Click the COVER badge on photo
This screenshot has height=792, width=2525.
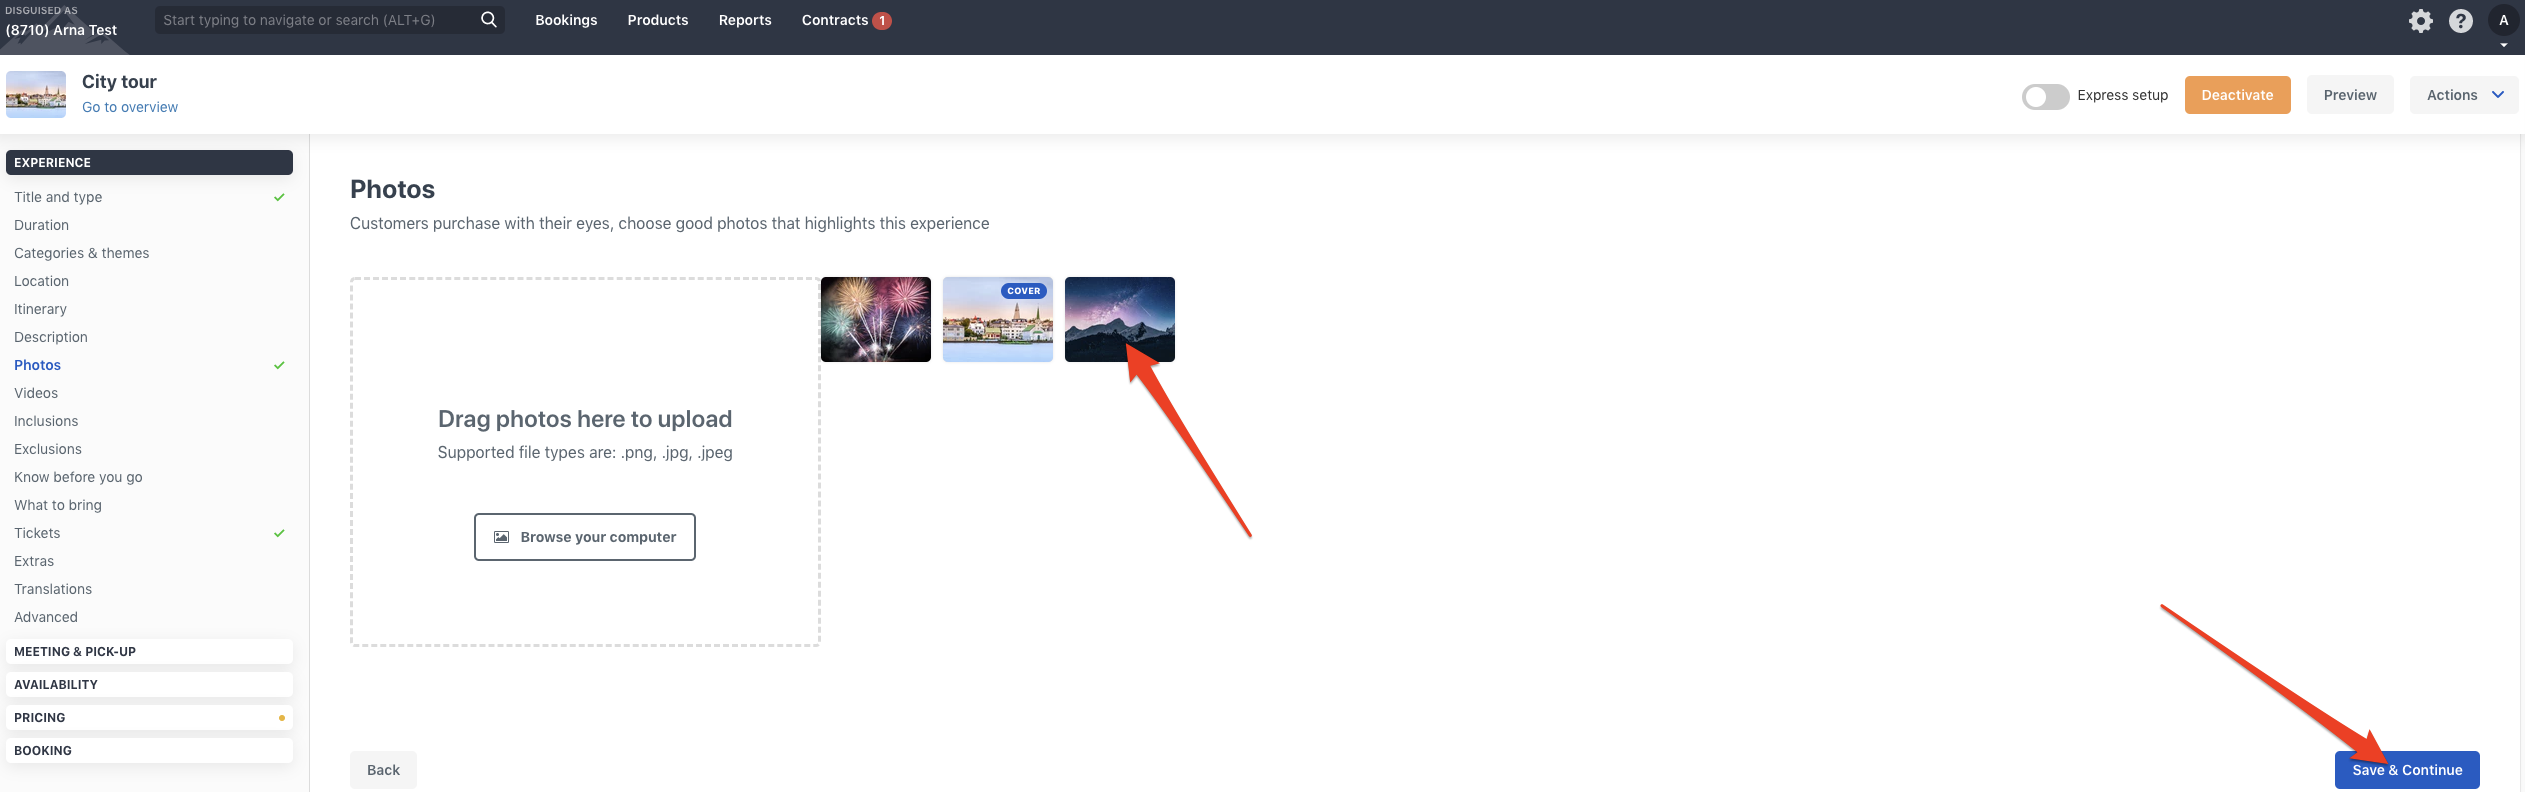click(1024, 291)
